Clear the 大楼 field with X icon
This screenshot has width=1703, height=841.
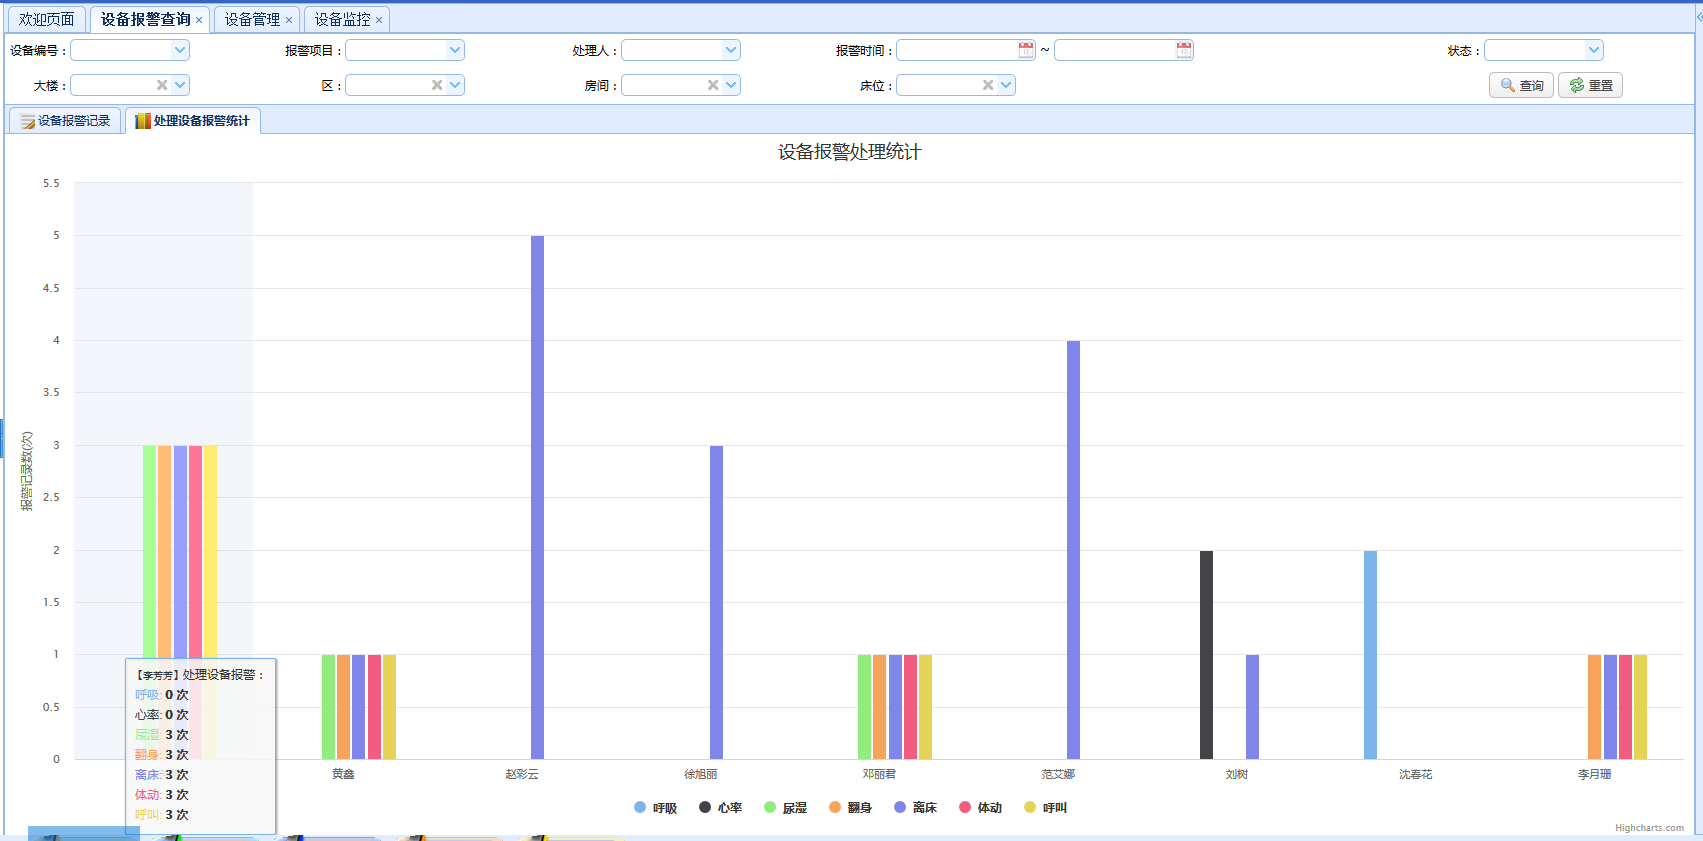(x=162, y=85)
